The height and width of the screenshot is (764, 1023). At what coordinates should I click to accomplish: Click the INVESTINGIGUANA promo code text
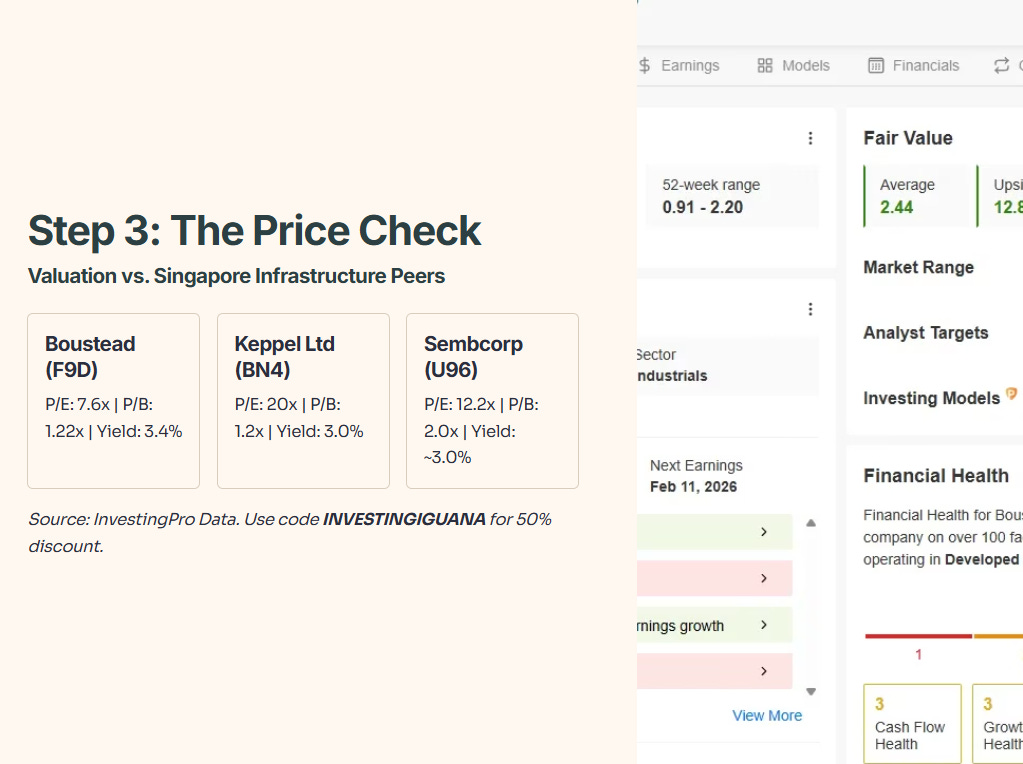[x=405, y=519]
